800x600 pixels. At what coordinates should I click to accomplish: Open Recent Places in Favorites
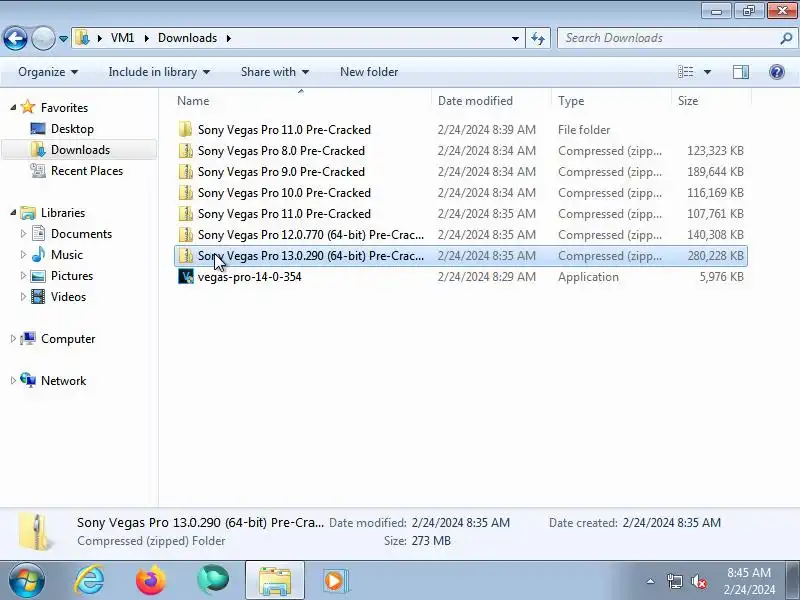tap(87, 170)
